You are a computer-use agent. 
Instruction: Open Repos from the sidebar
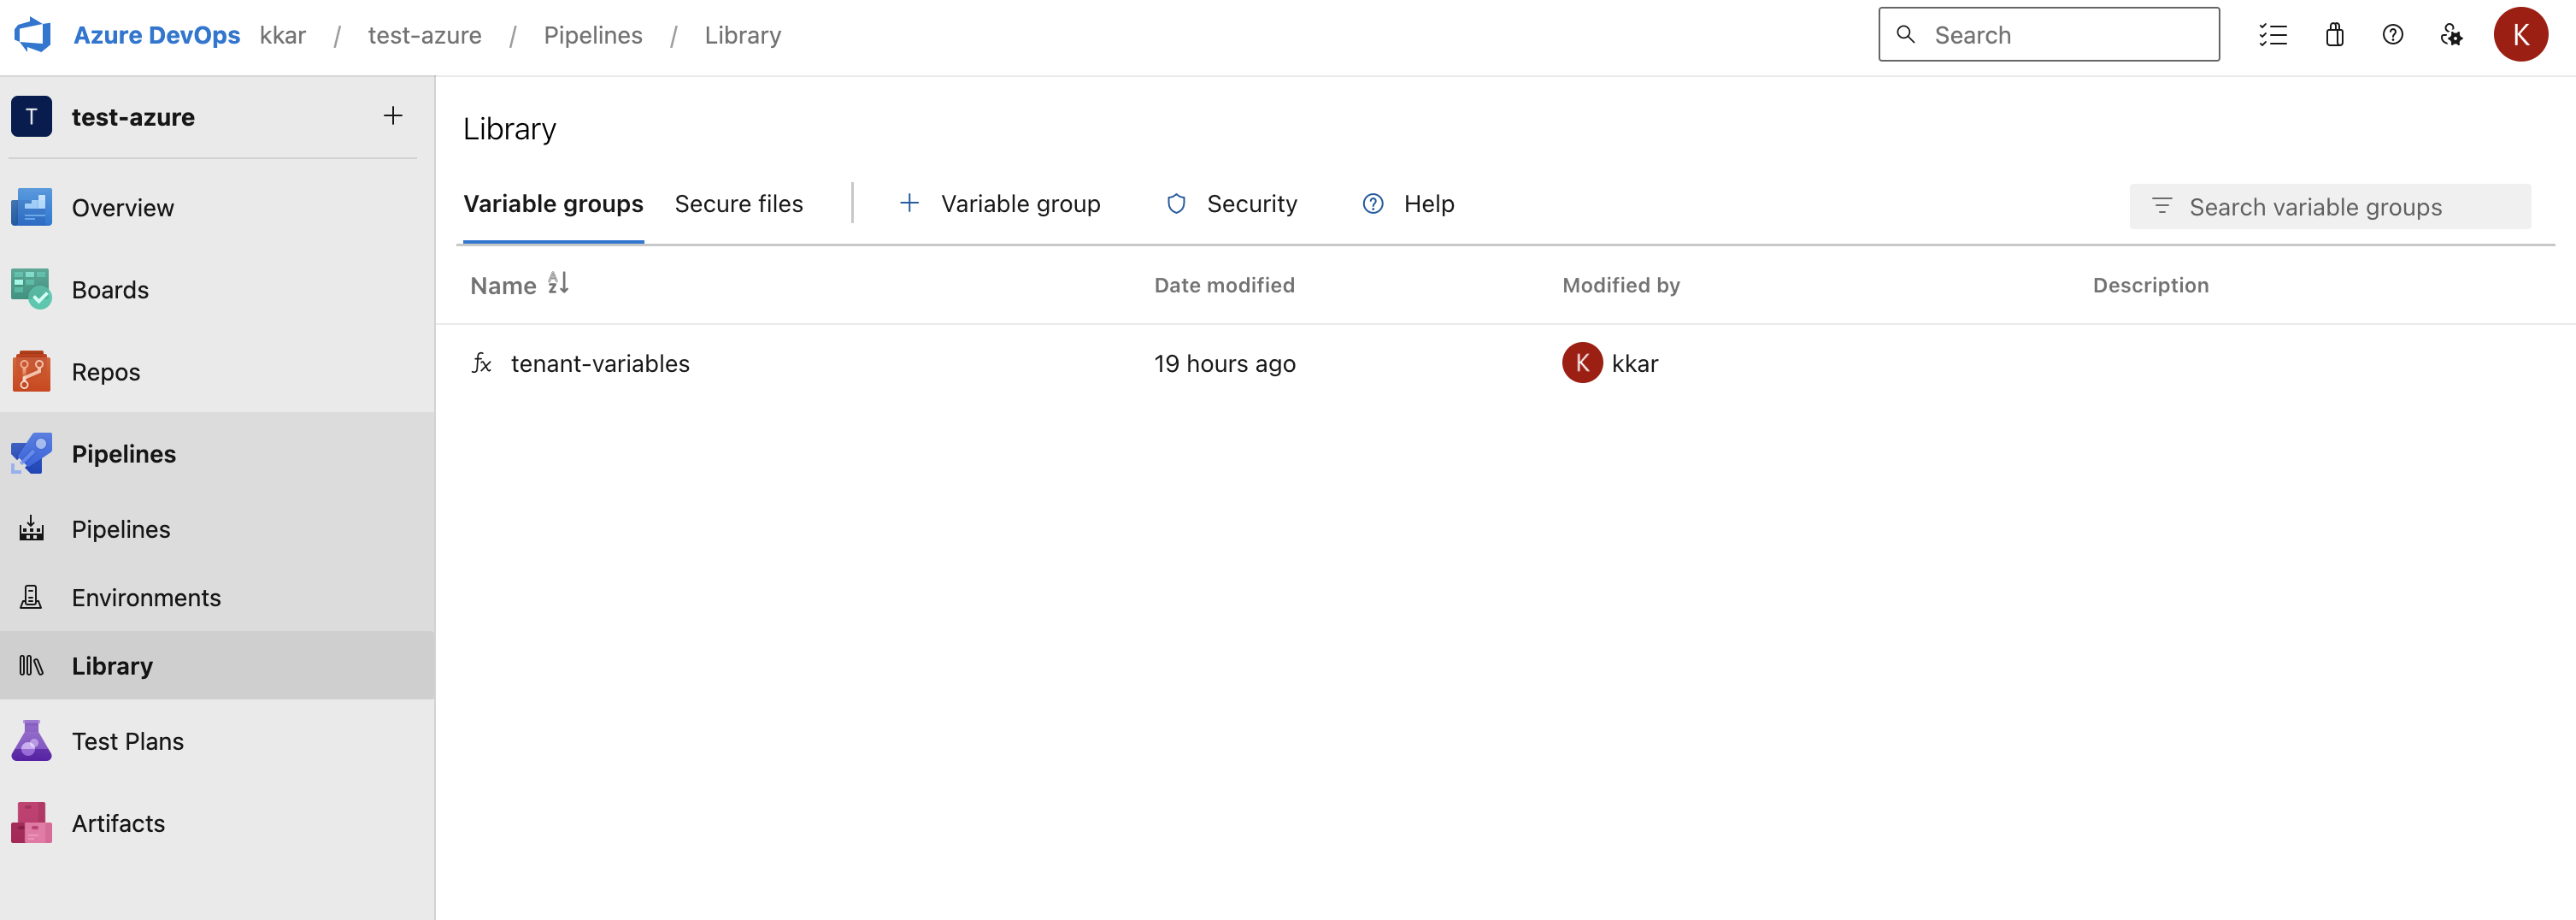tap(106, 372)
